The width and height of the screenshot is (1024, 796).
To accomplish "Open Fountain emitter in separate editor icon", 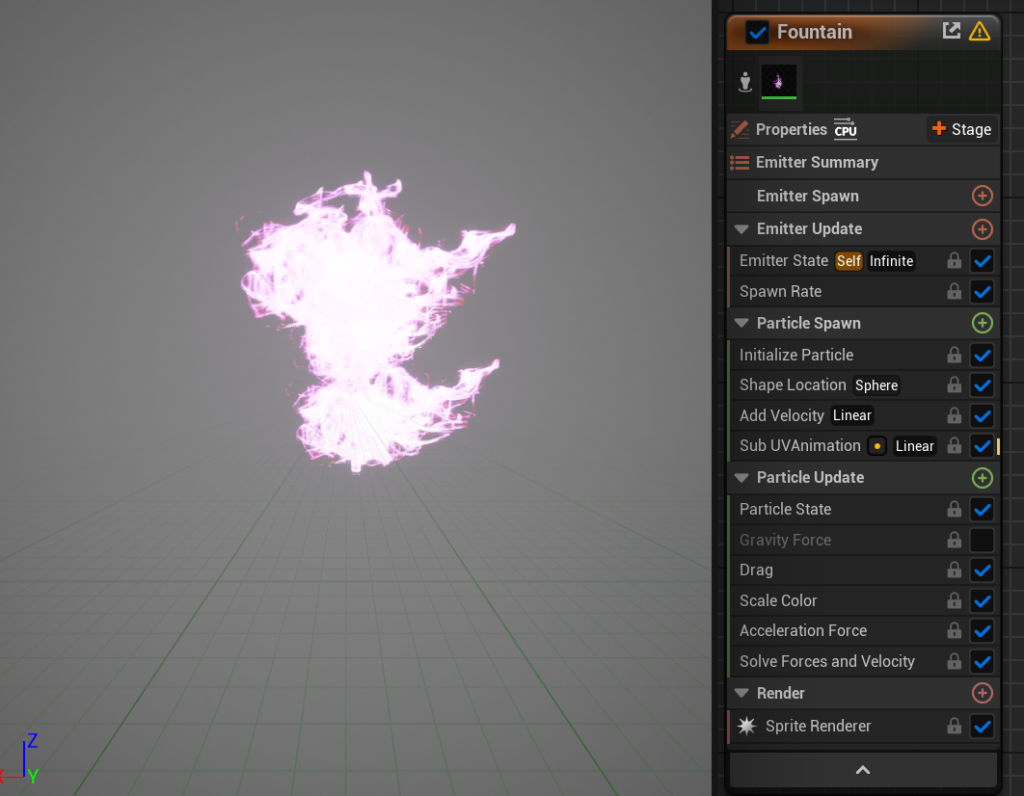I will 951,32.
